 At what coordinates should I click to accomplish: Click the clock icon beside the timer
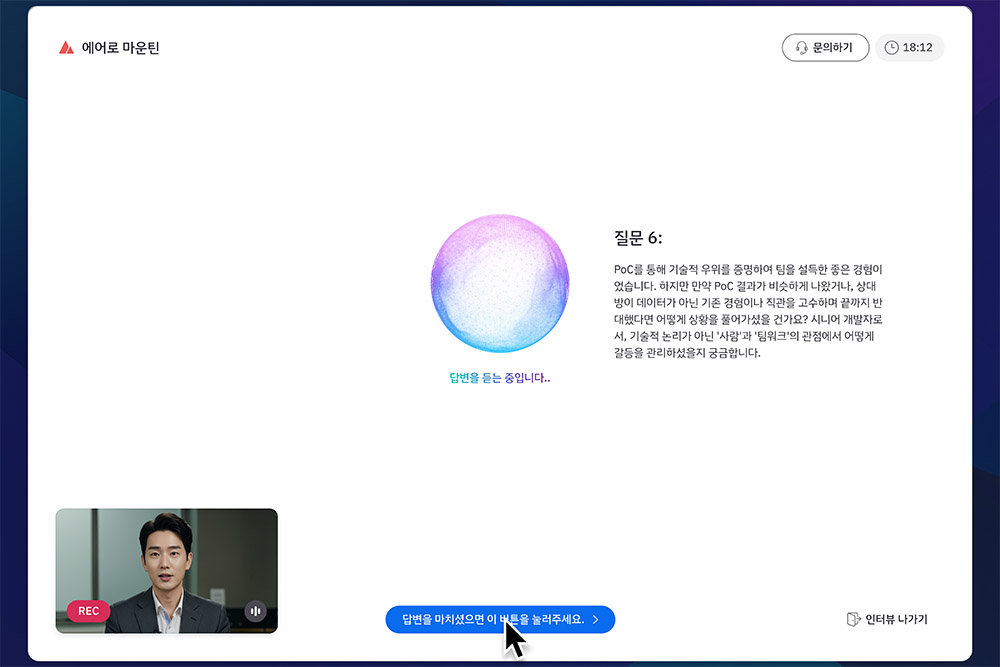(891, 48)
